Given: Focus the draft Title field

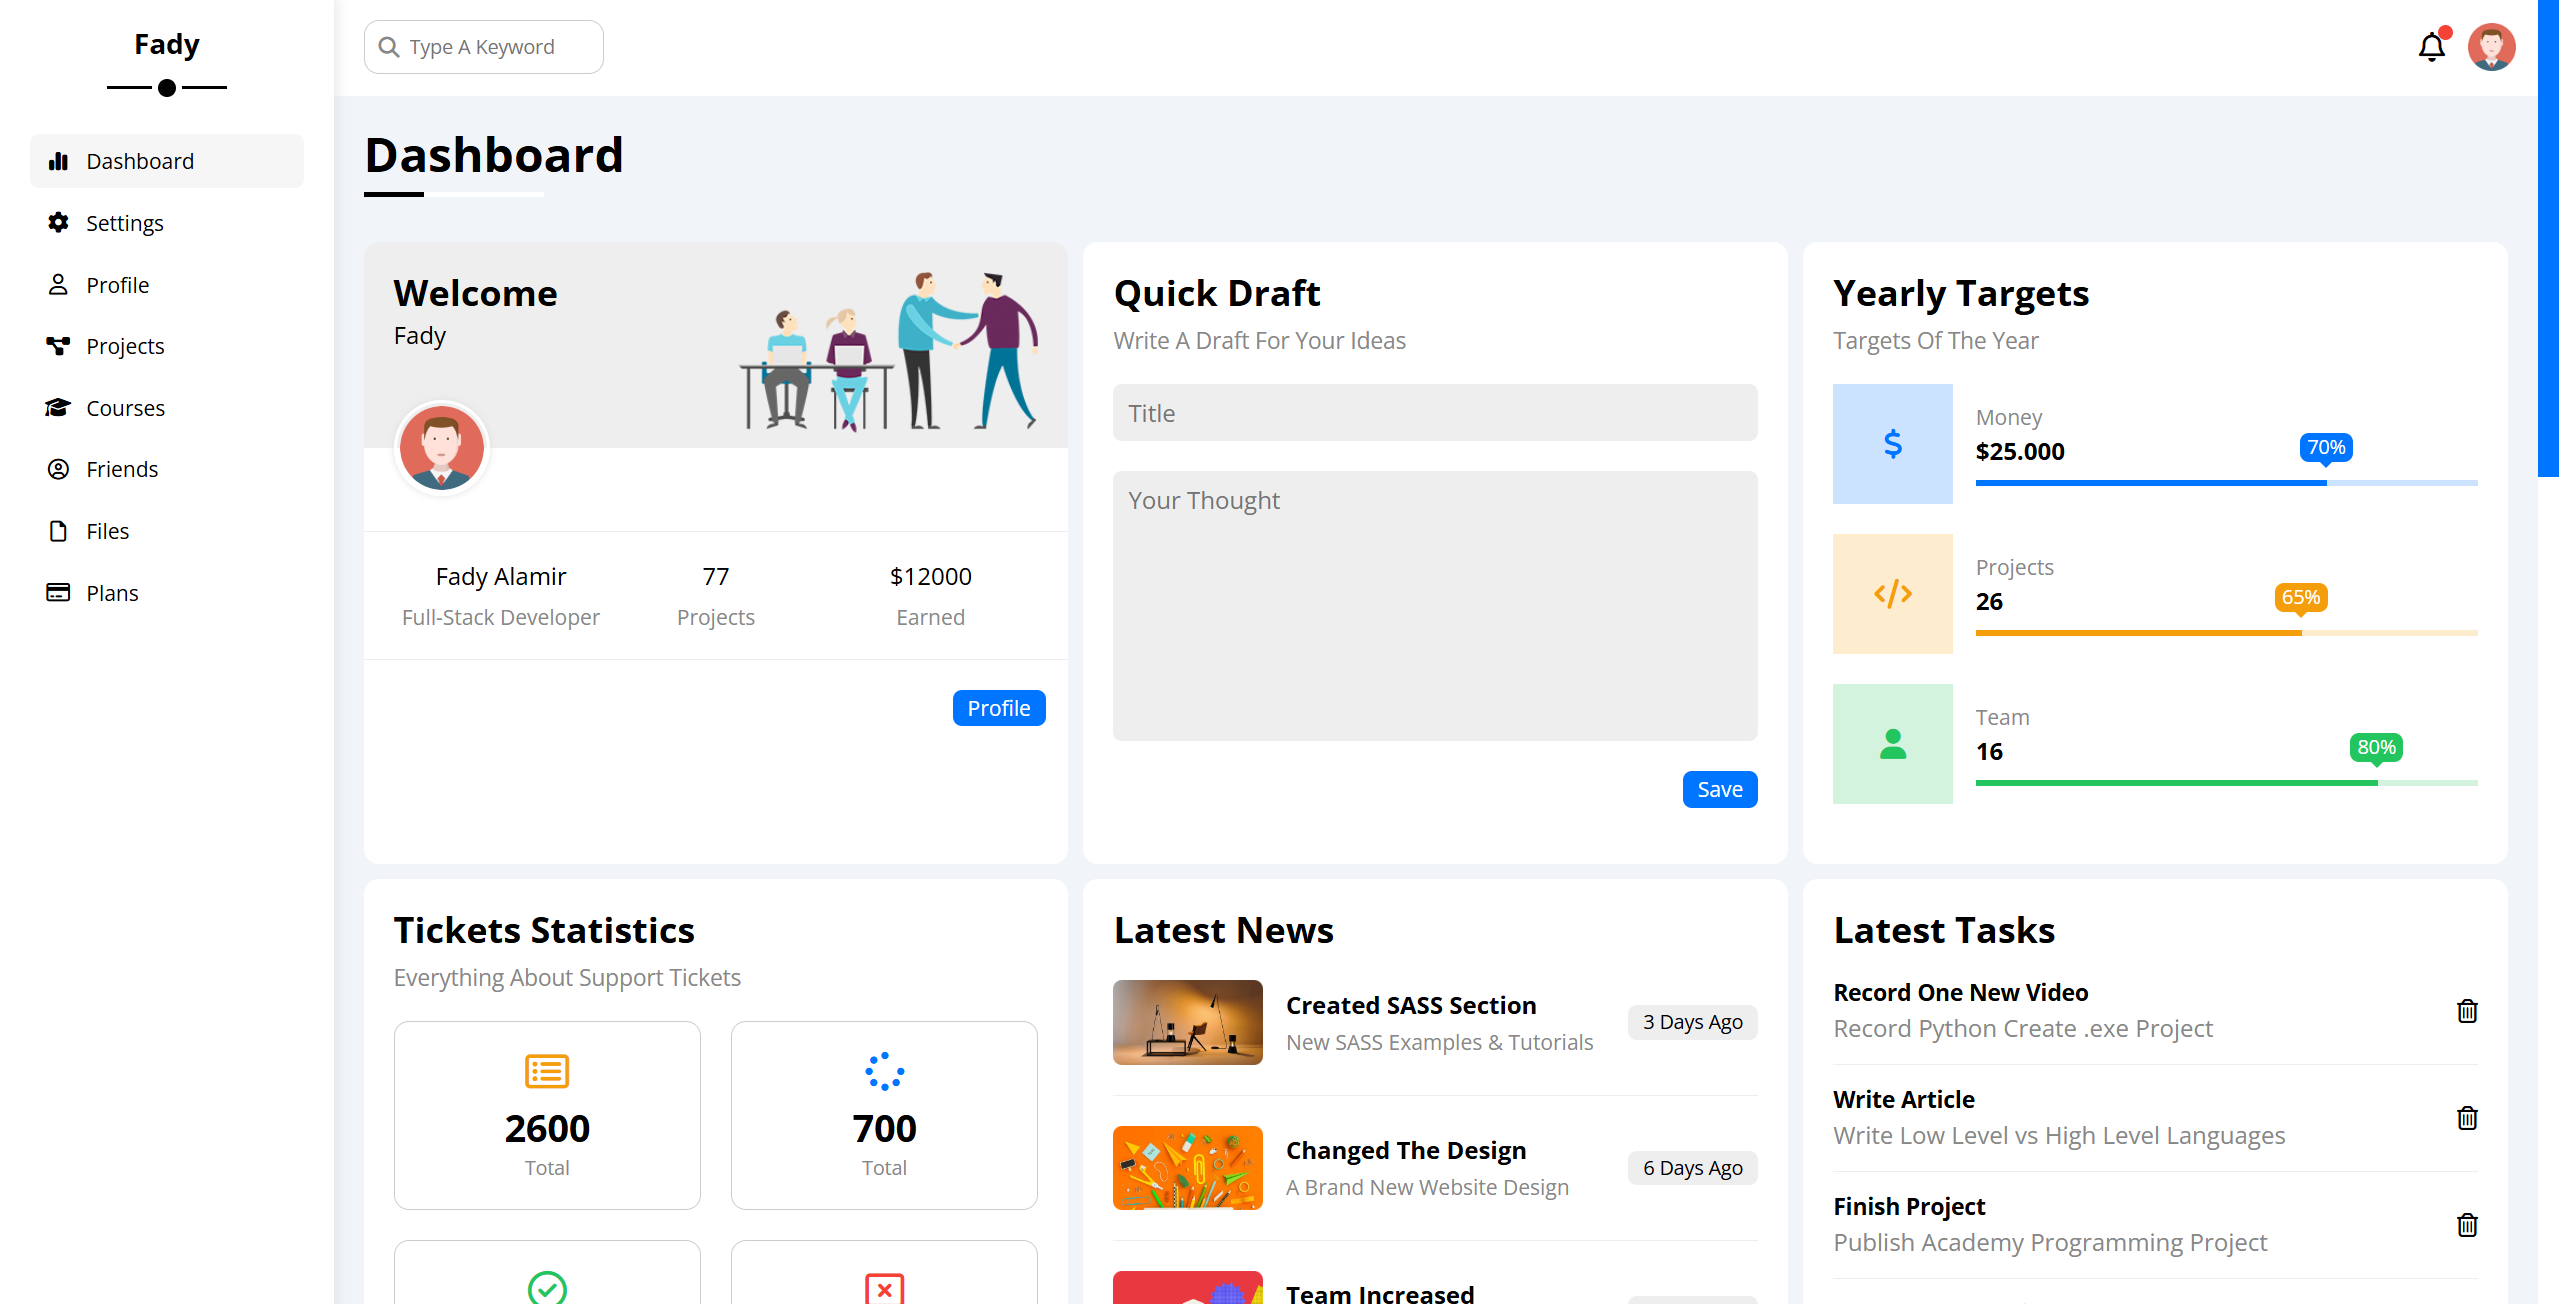Looking at the screenshot, I should pos(1434,413).
